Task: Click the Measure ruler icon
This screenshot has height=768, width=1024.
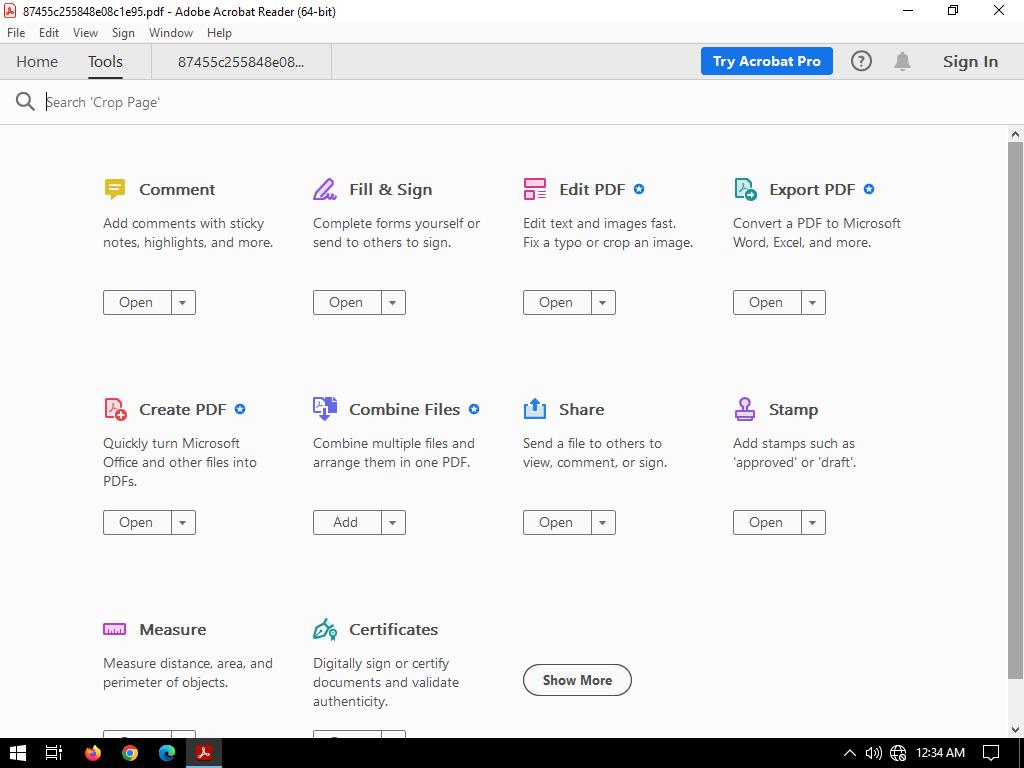Action: pyautogui.click(x=114, y=629)
